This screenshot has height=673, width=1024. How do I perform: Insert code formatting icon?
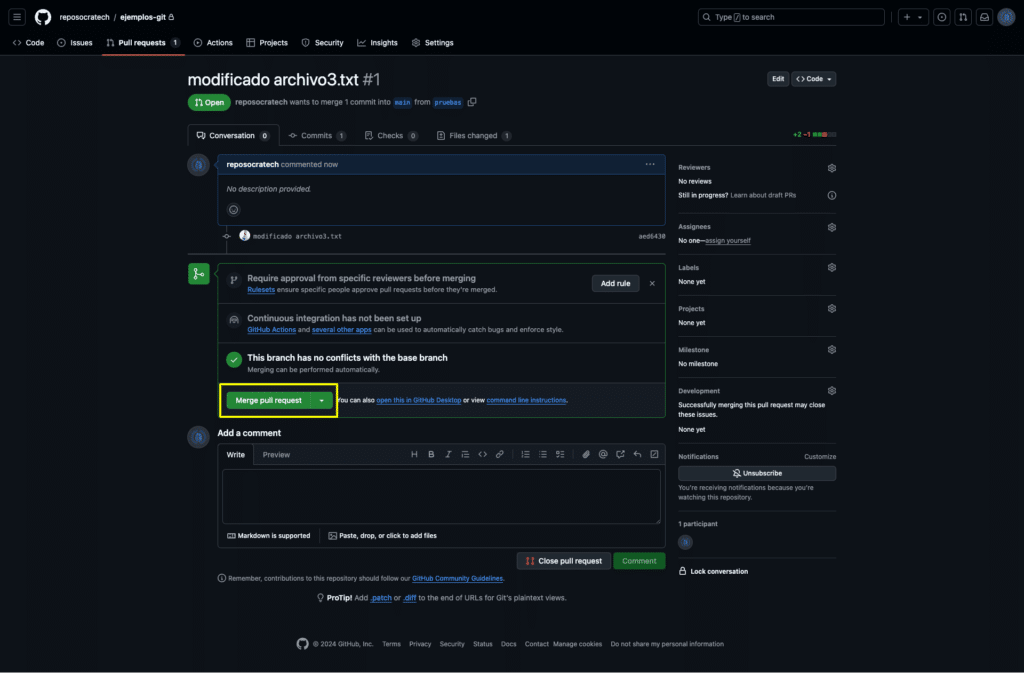[x=483, y=454]
